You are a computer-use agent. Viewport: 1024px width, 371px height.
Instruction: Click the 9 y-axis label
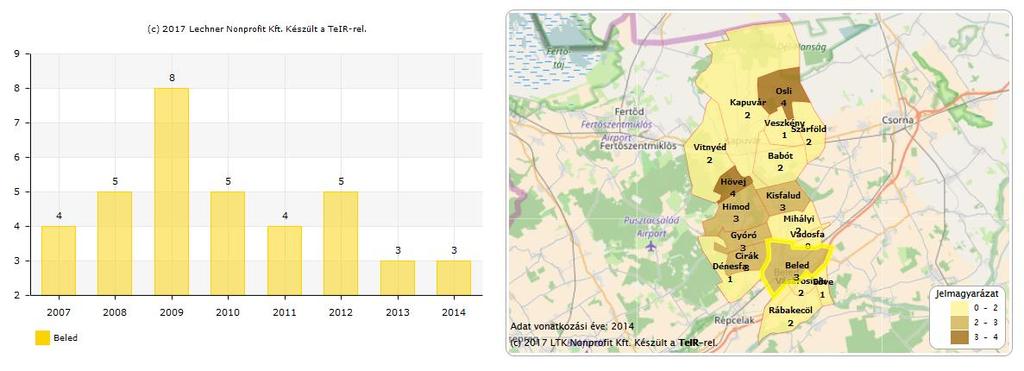click(16, 54)
